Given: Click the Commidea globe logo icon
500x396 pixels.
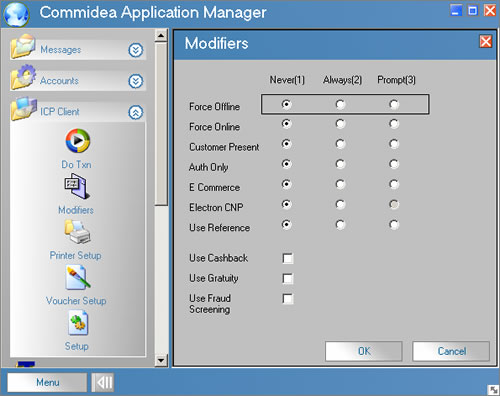Looking at the screenshot, I should [x=16, y=14].
